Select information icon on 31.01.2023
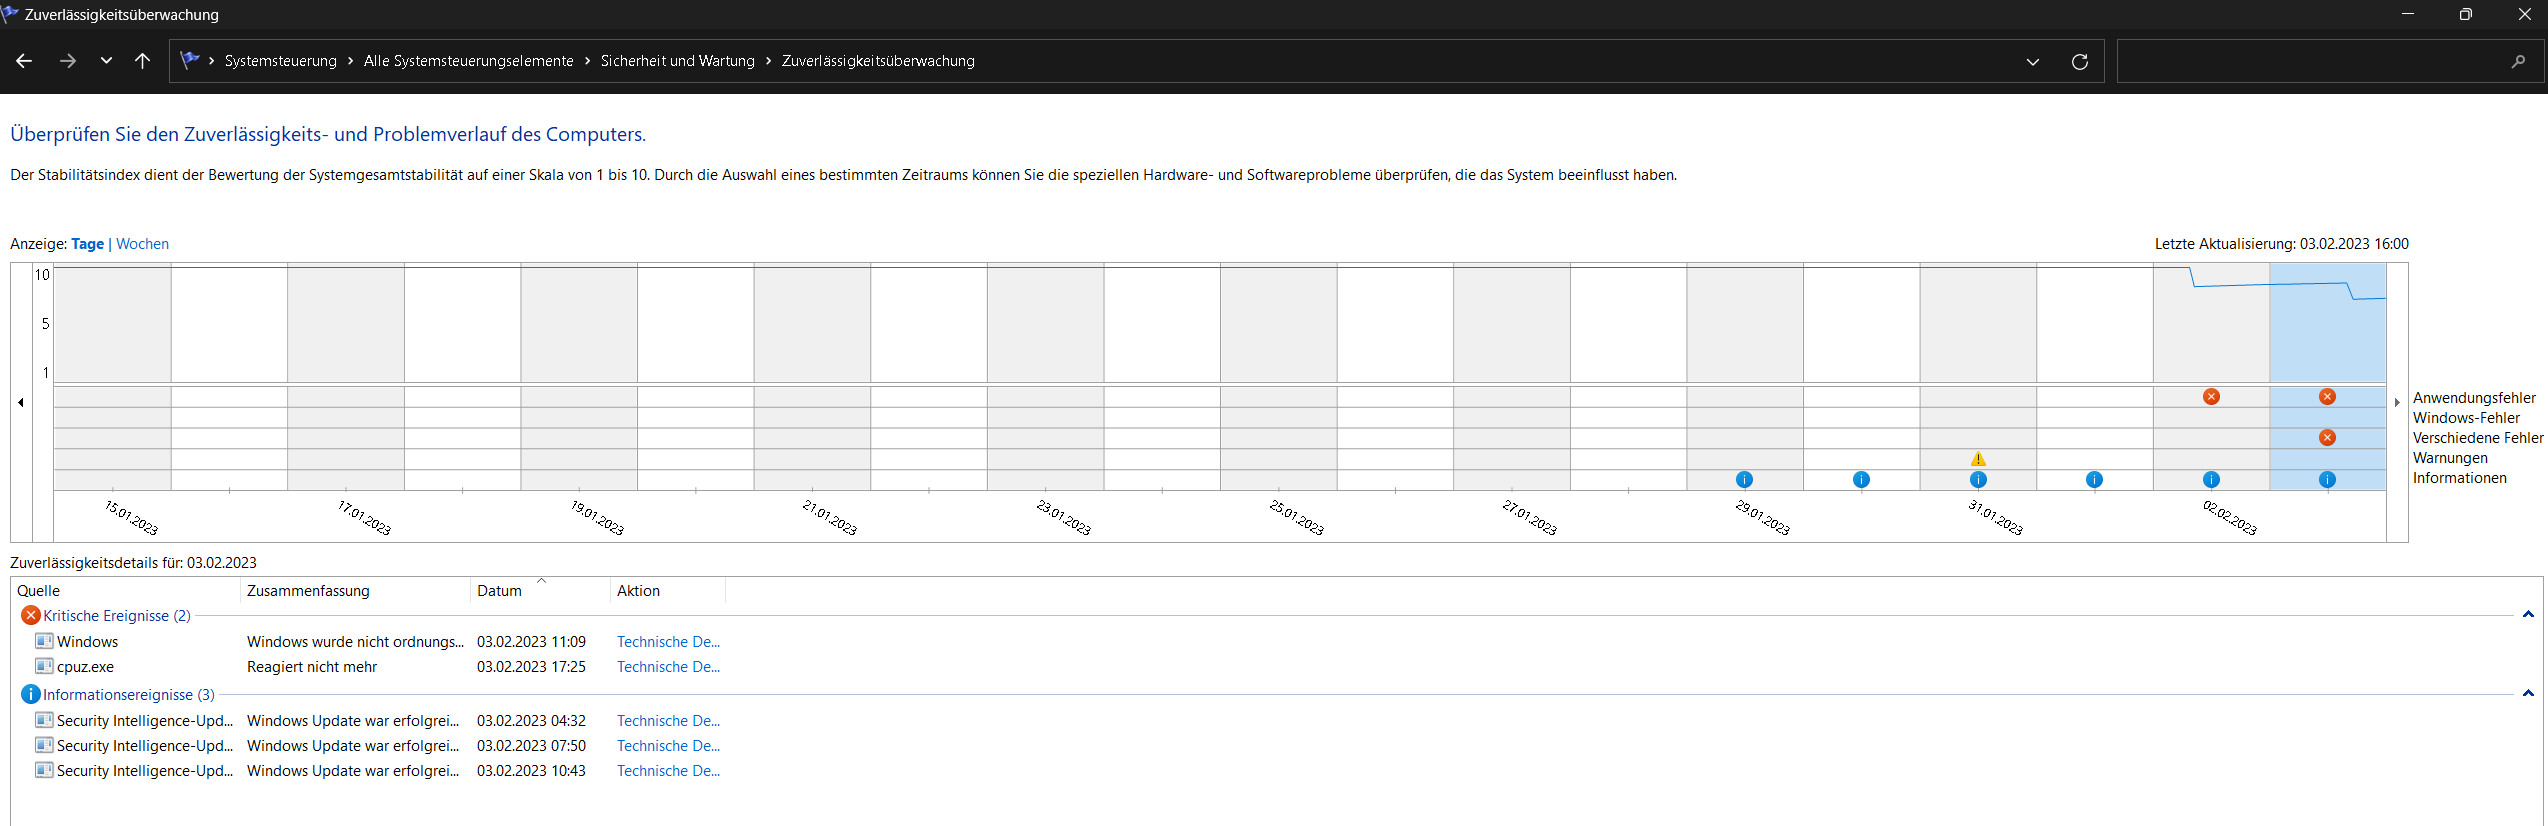Viewport: 2548px width, 826px height. [1978, 480]
